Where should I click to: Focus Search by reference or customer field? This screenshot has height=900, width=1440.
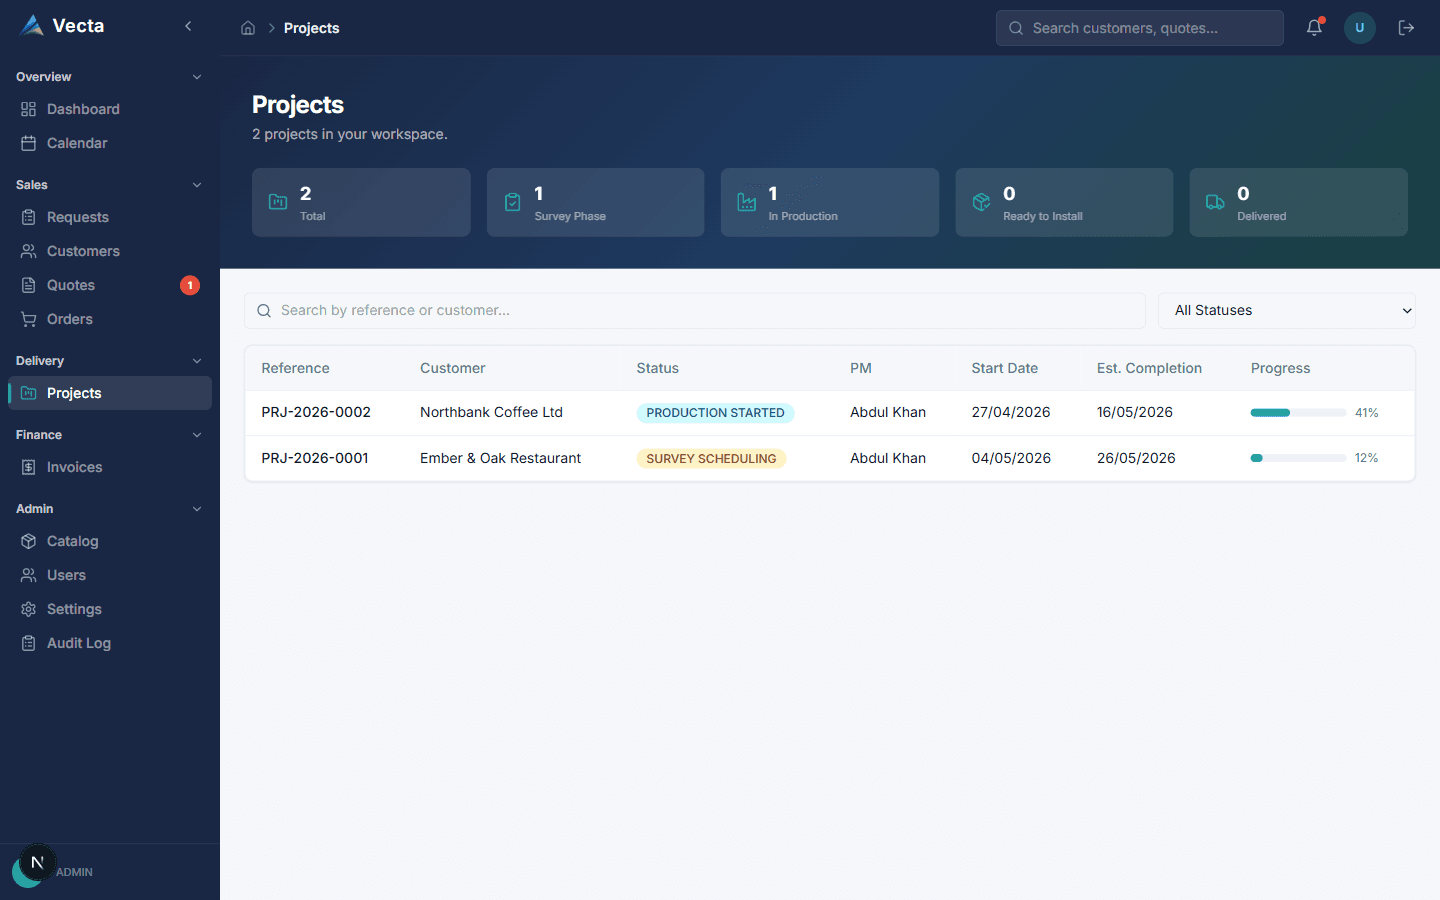click(x=695, y=310)
